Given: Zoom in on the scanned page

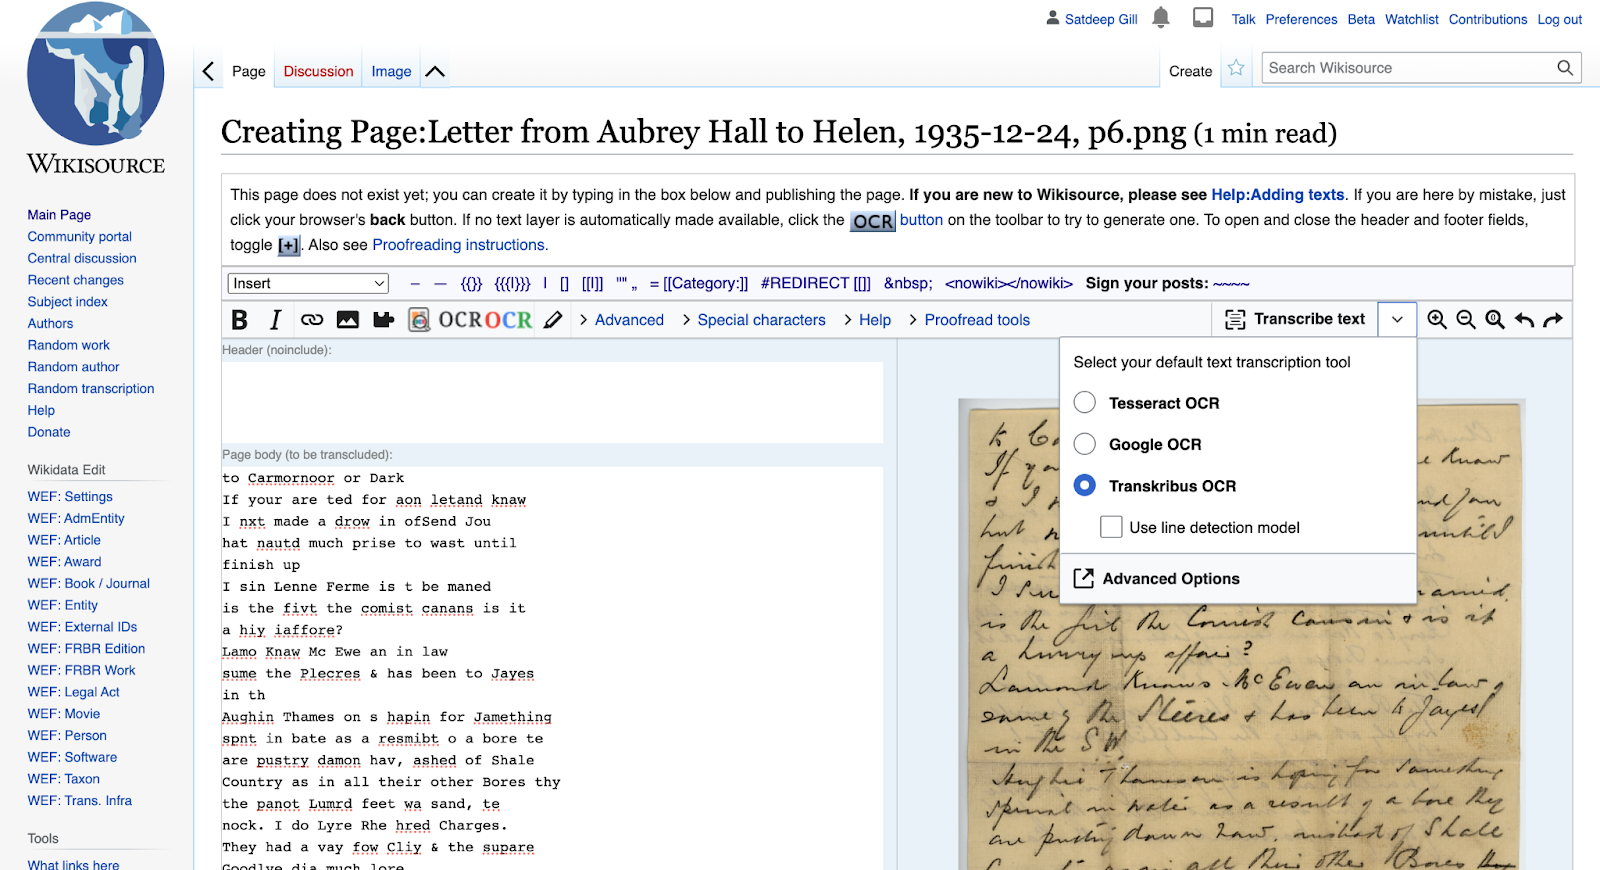Looking at the screenshot, I should click(1437, 319).
